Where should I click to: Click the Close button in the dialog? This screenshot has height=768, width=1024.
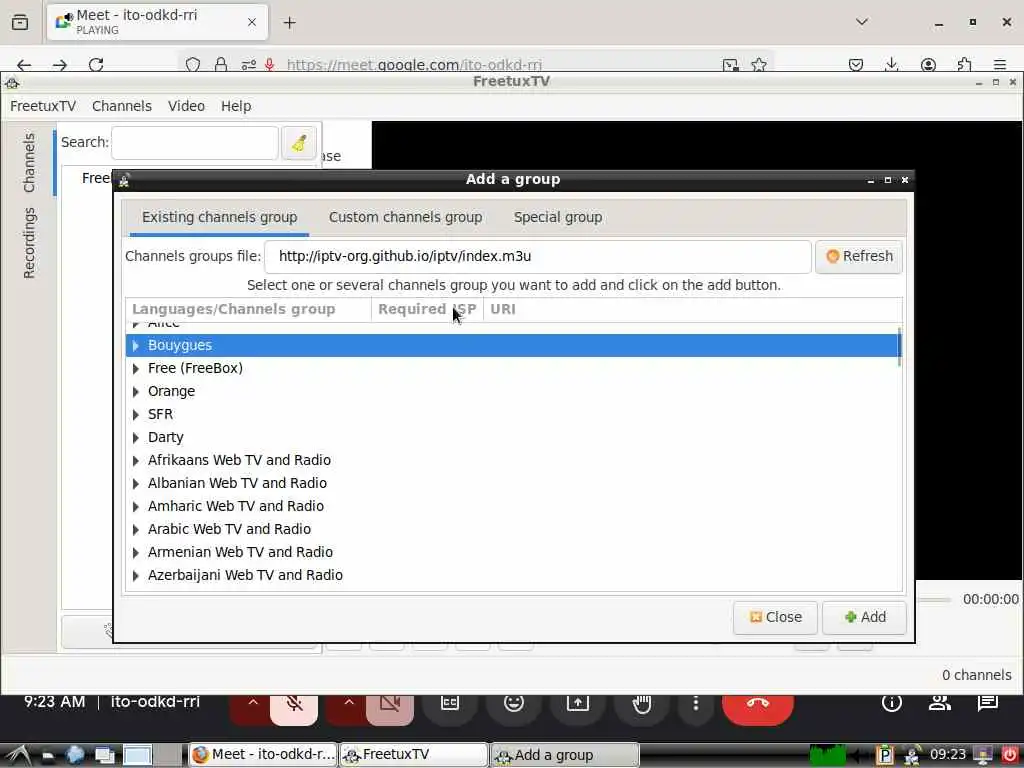point(775,617)
